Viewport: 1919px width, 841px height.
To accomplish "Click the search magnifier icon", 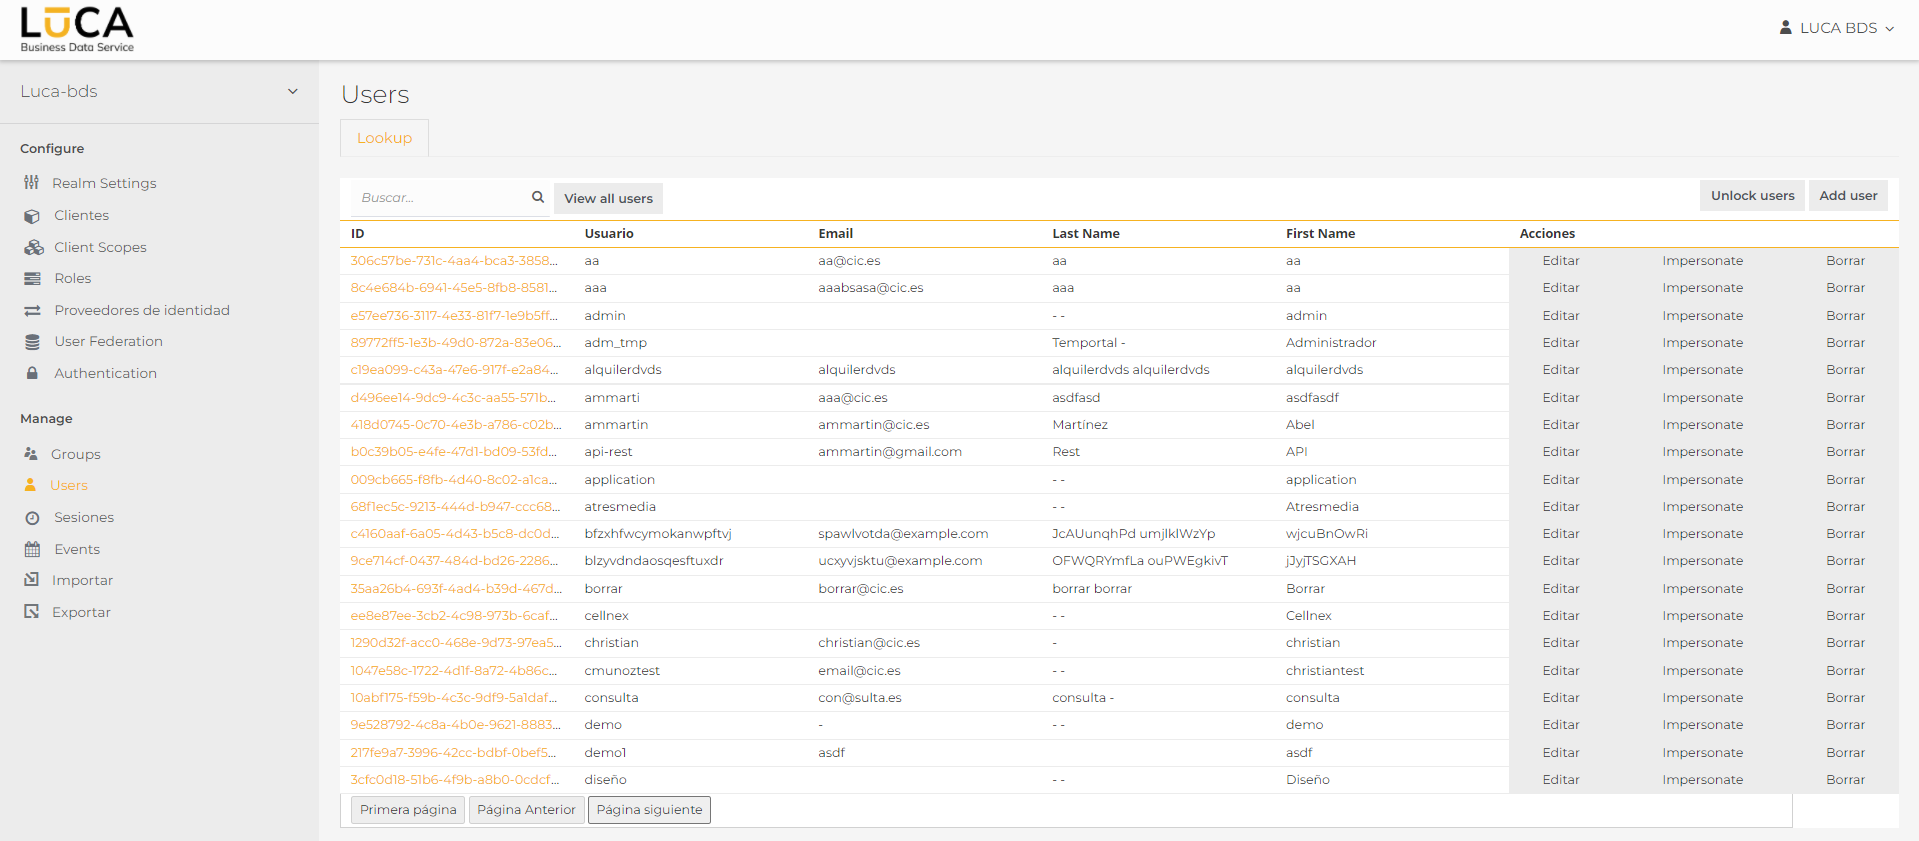I will point(538,197).
